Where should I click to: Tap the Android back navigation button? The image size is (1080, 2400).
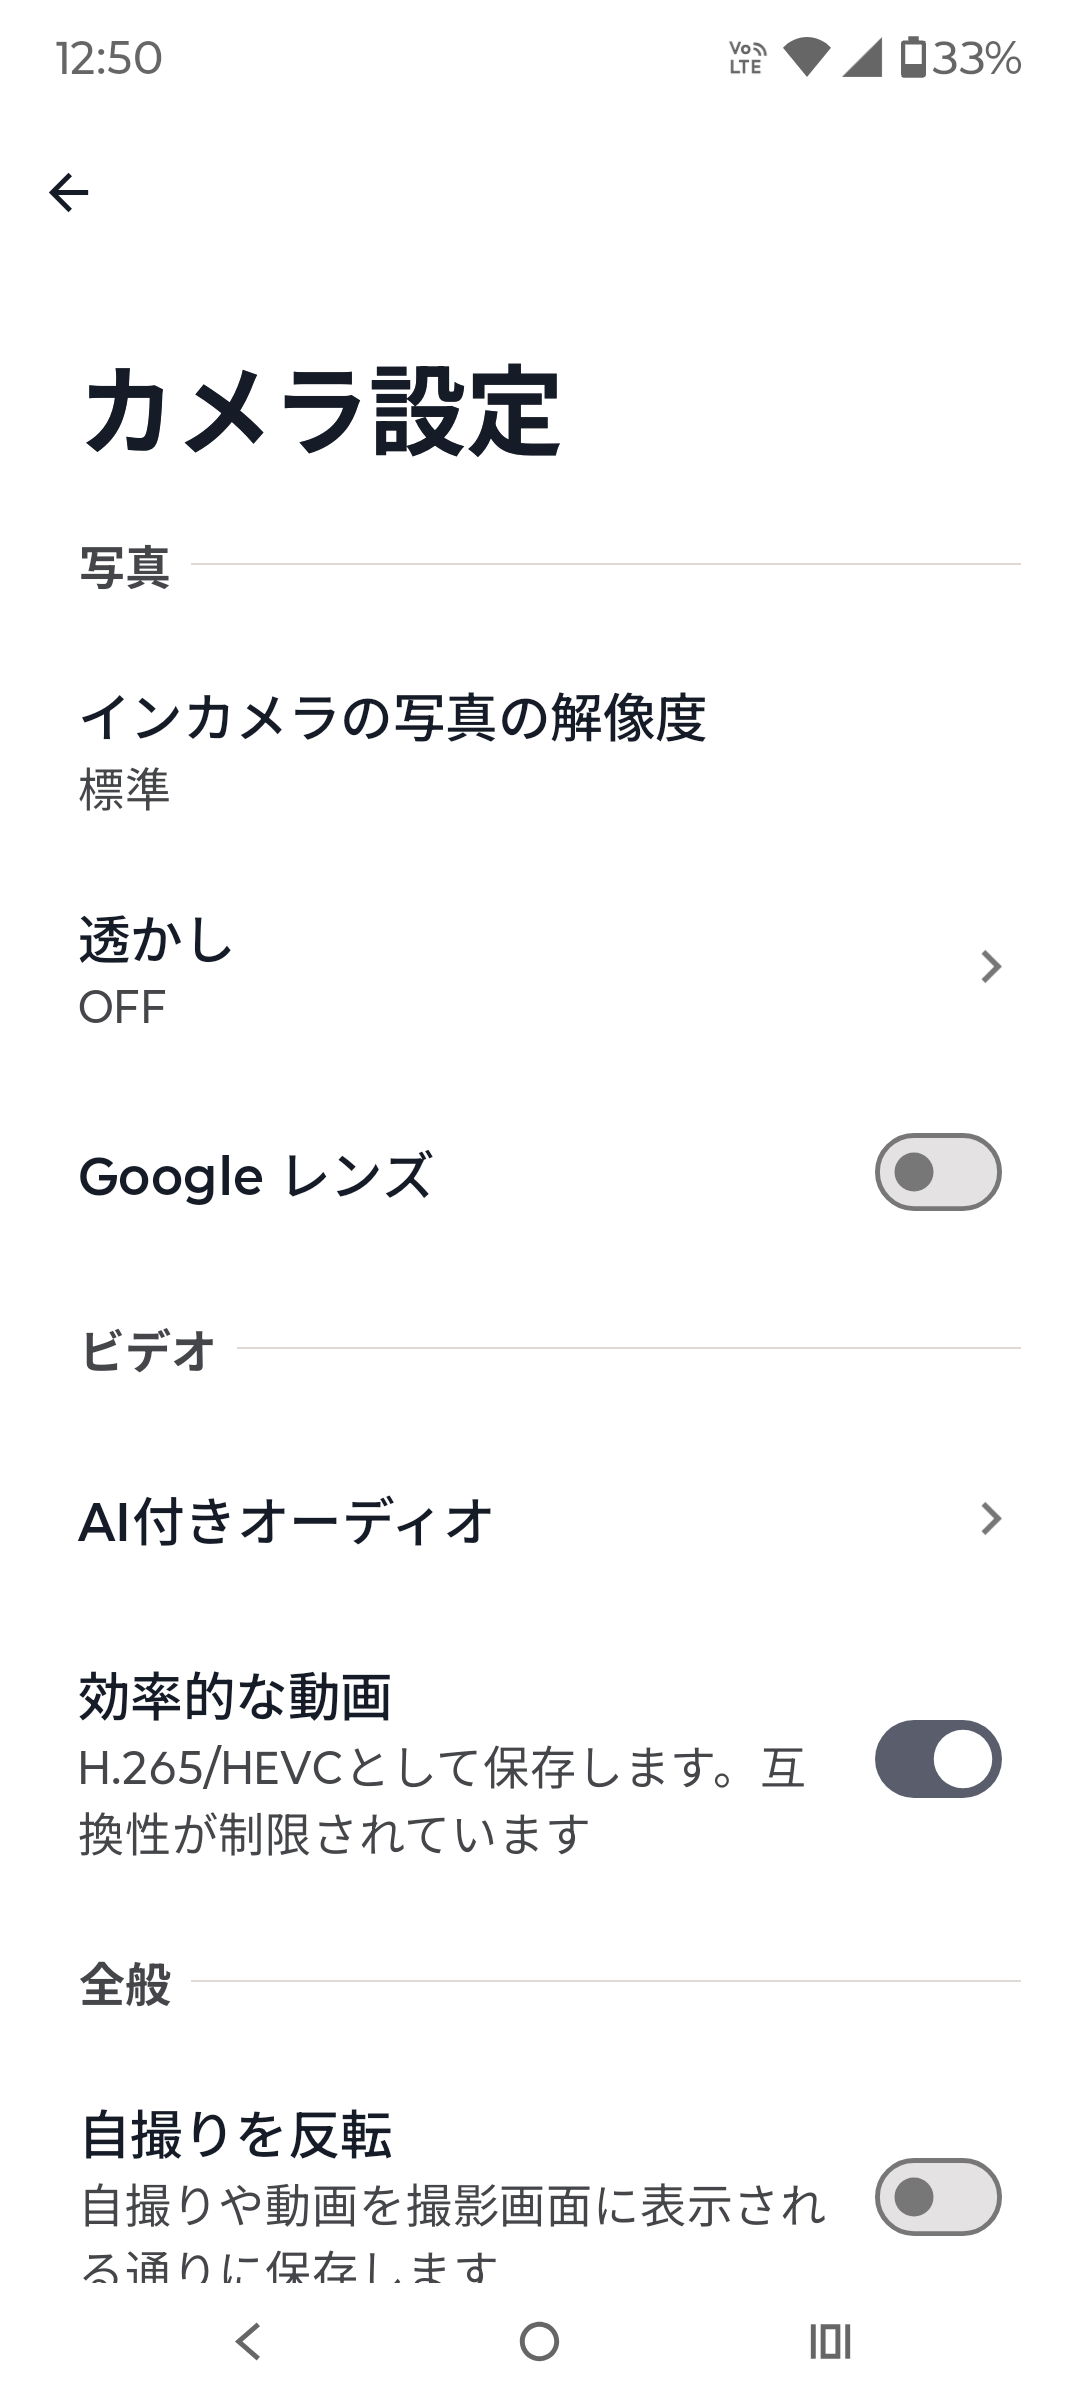[x=248, y=2341]
